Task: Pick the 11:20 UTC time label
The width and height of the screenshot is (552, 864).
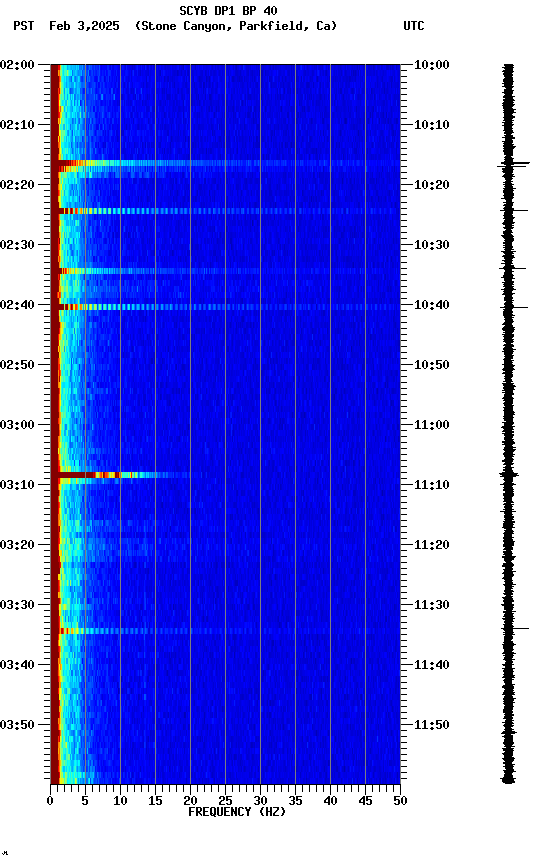Action: [x=431, y=545]
